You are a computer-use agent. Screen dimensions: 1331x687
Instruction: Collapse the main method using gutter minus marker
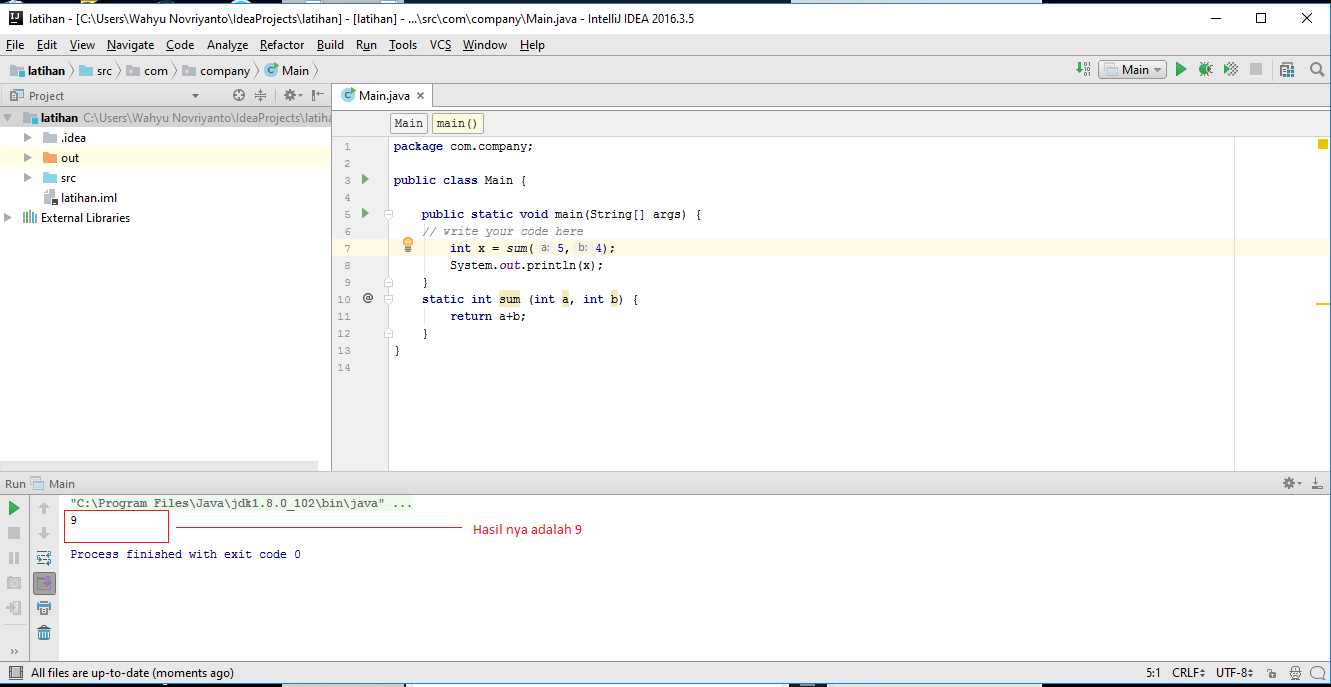click(388, 213)
